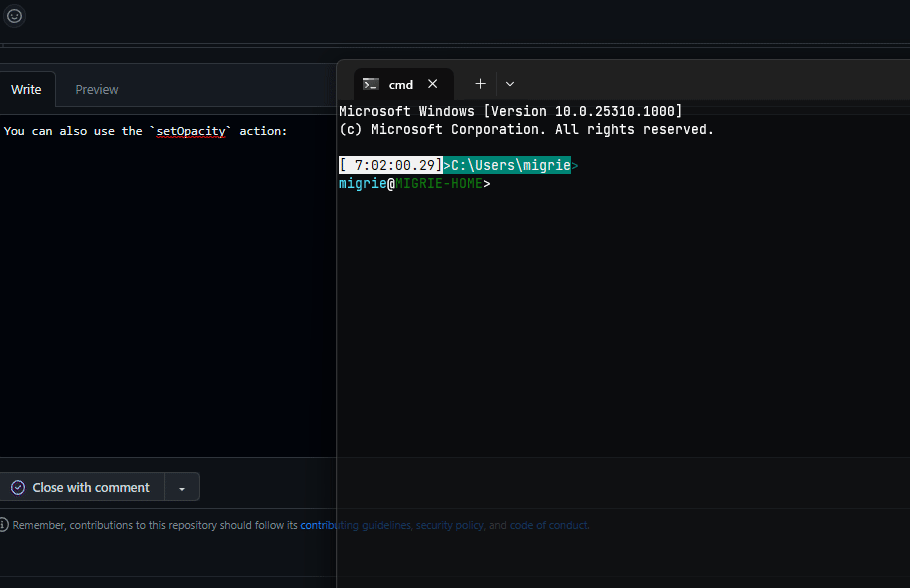
Task: Close the cmd tab with the X
Action: pyautogui.click(x=432, y=84)
